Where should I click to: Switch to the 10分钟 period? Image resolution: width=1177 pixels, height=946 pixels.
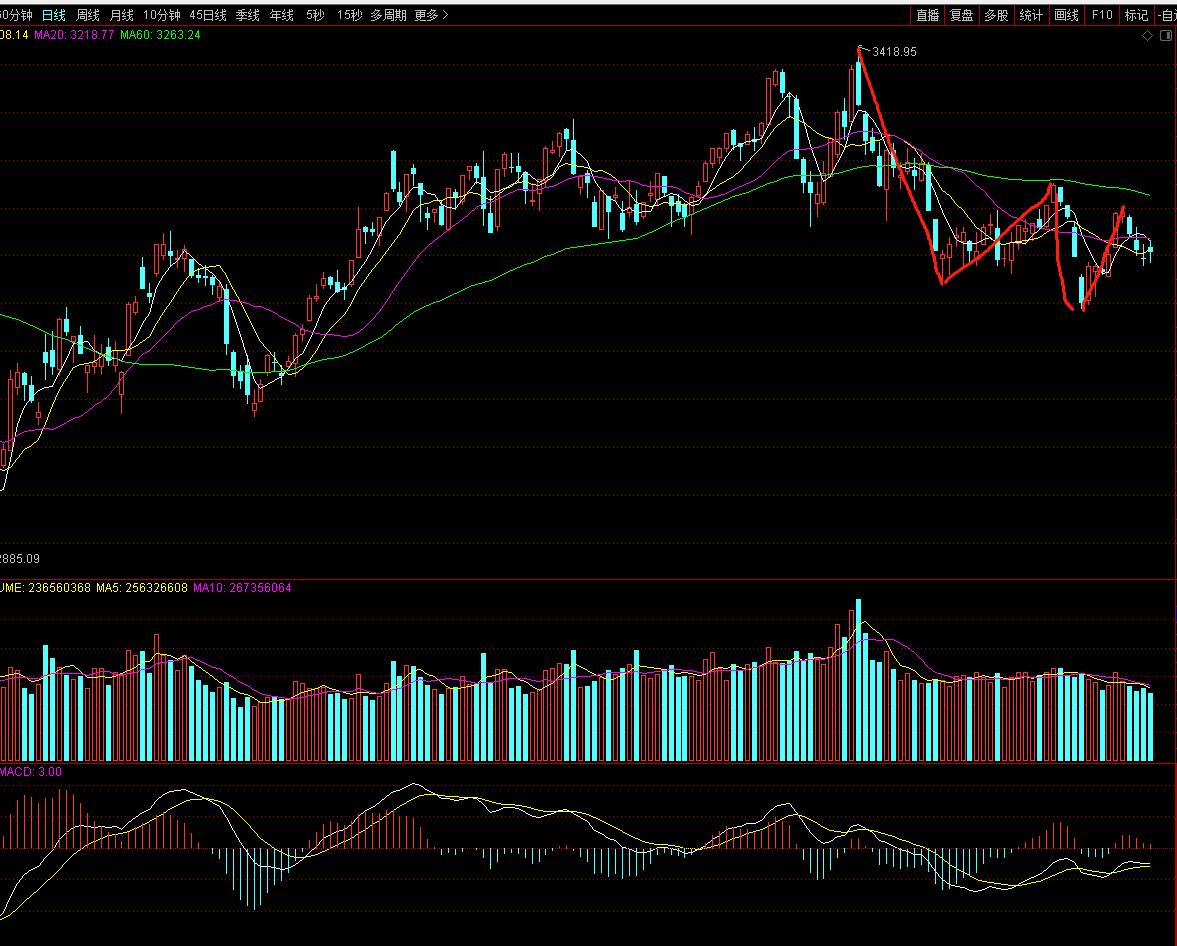[162, 15]
